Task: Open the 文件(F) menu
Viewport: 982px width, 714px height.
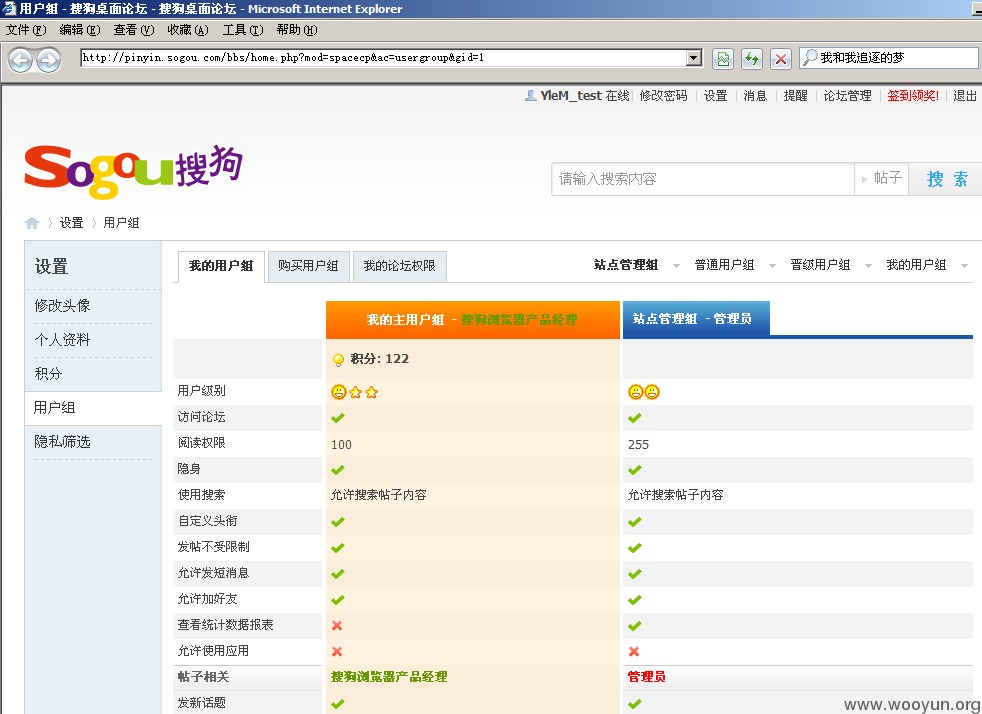Action: coord(26,29)
